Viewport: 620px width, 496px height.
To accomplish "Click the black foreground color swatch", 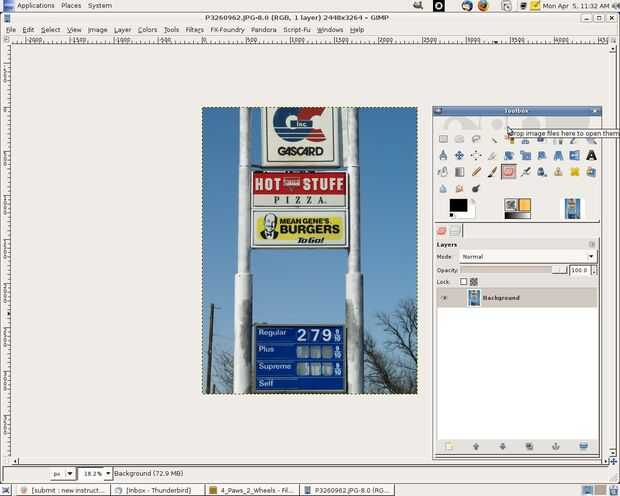I will (x=458, y=205).
